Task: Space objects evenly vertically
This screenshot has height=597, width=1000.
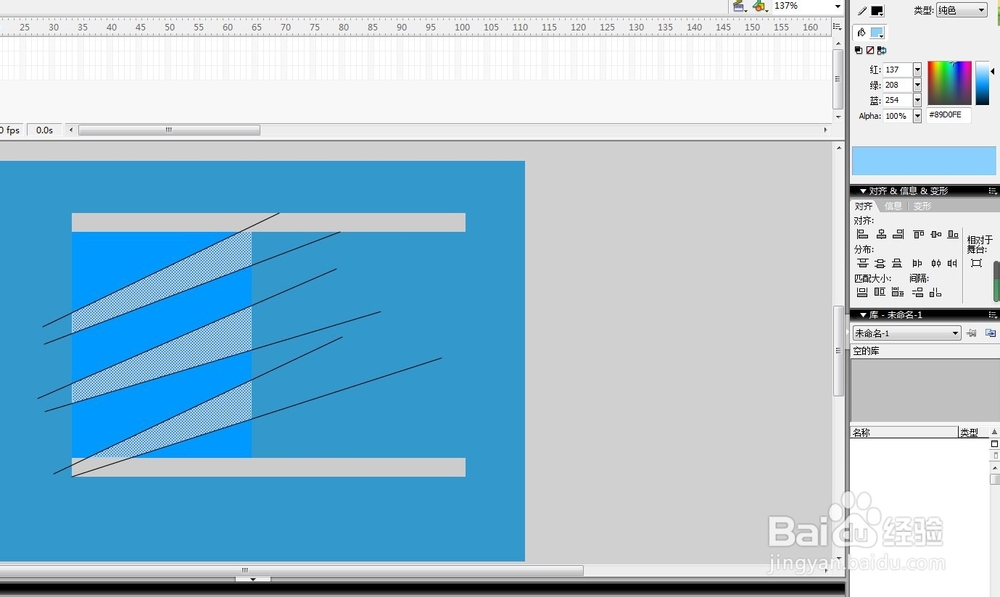Action: pyautogui.click(x=918, y=292)
